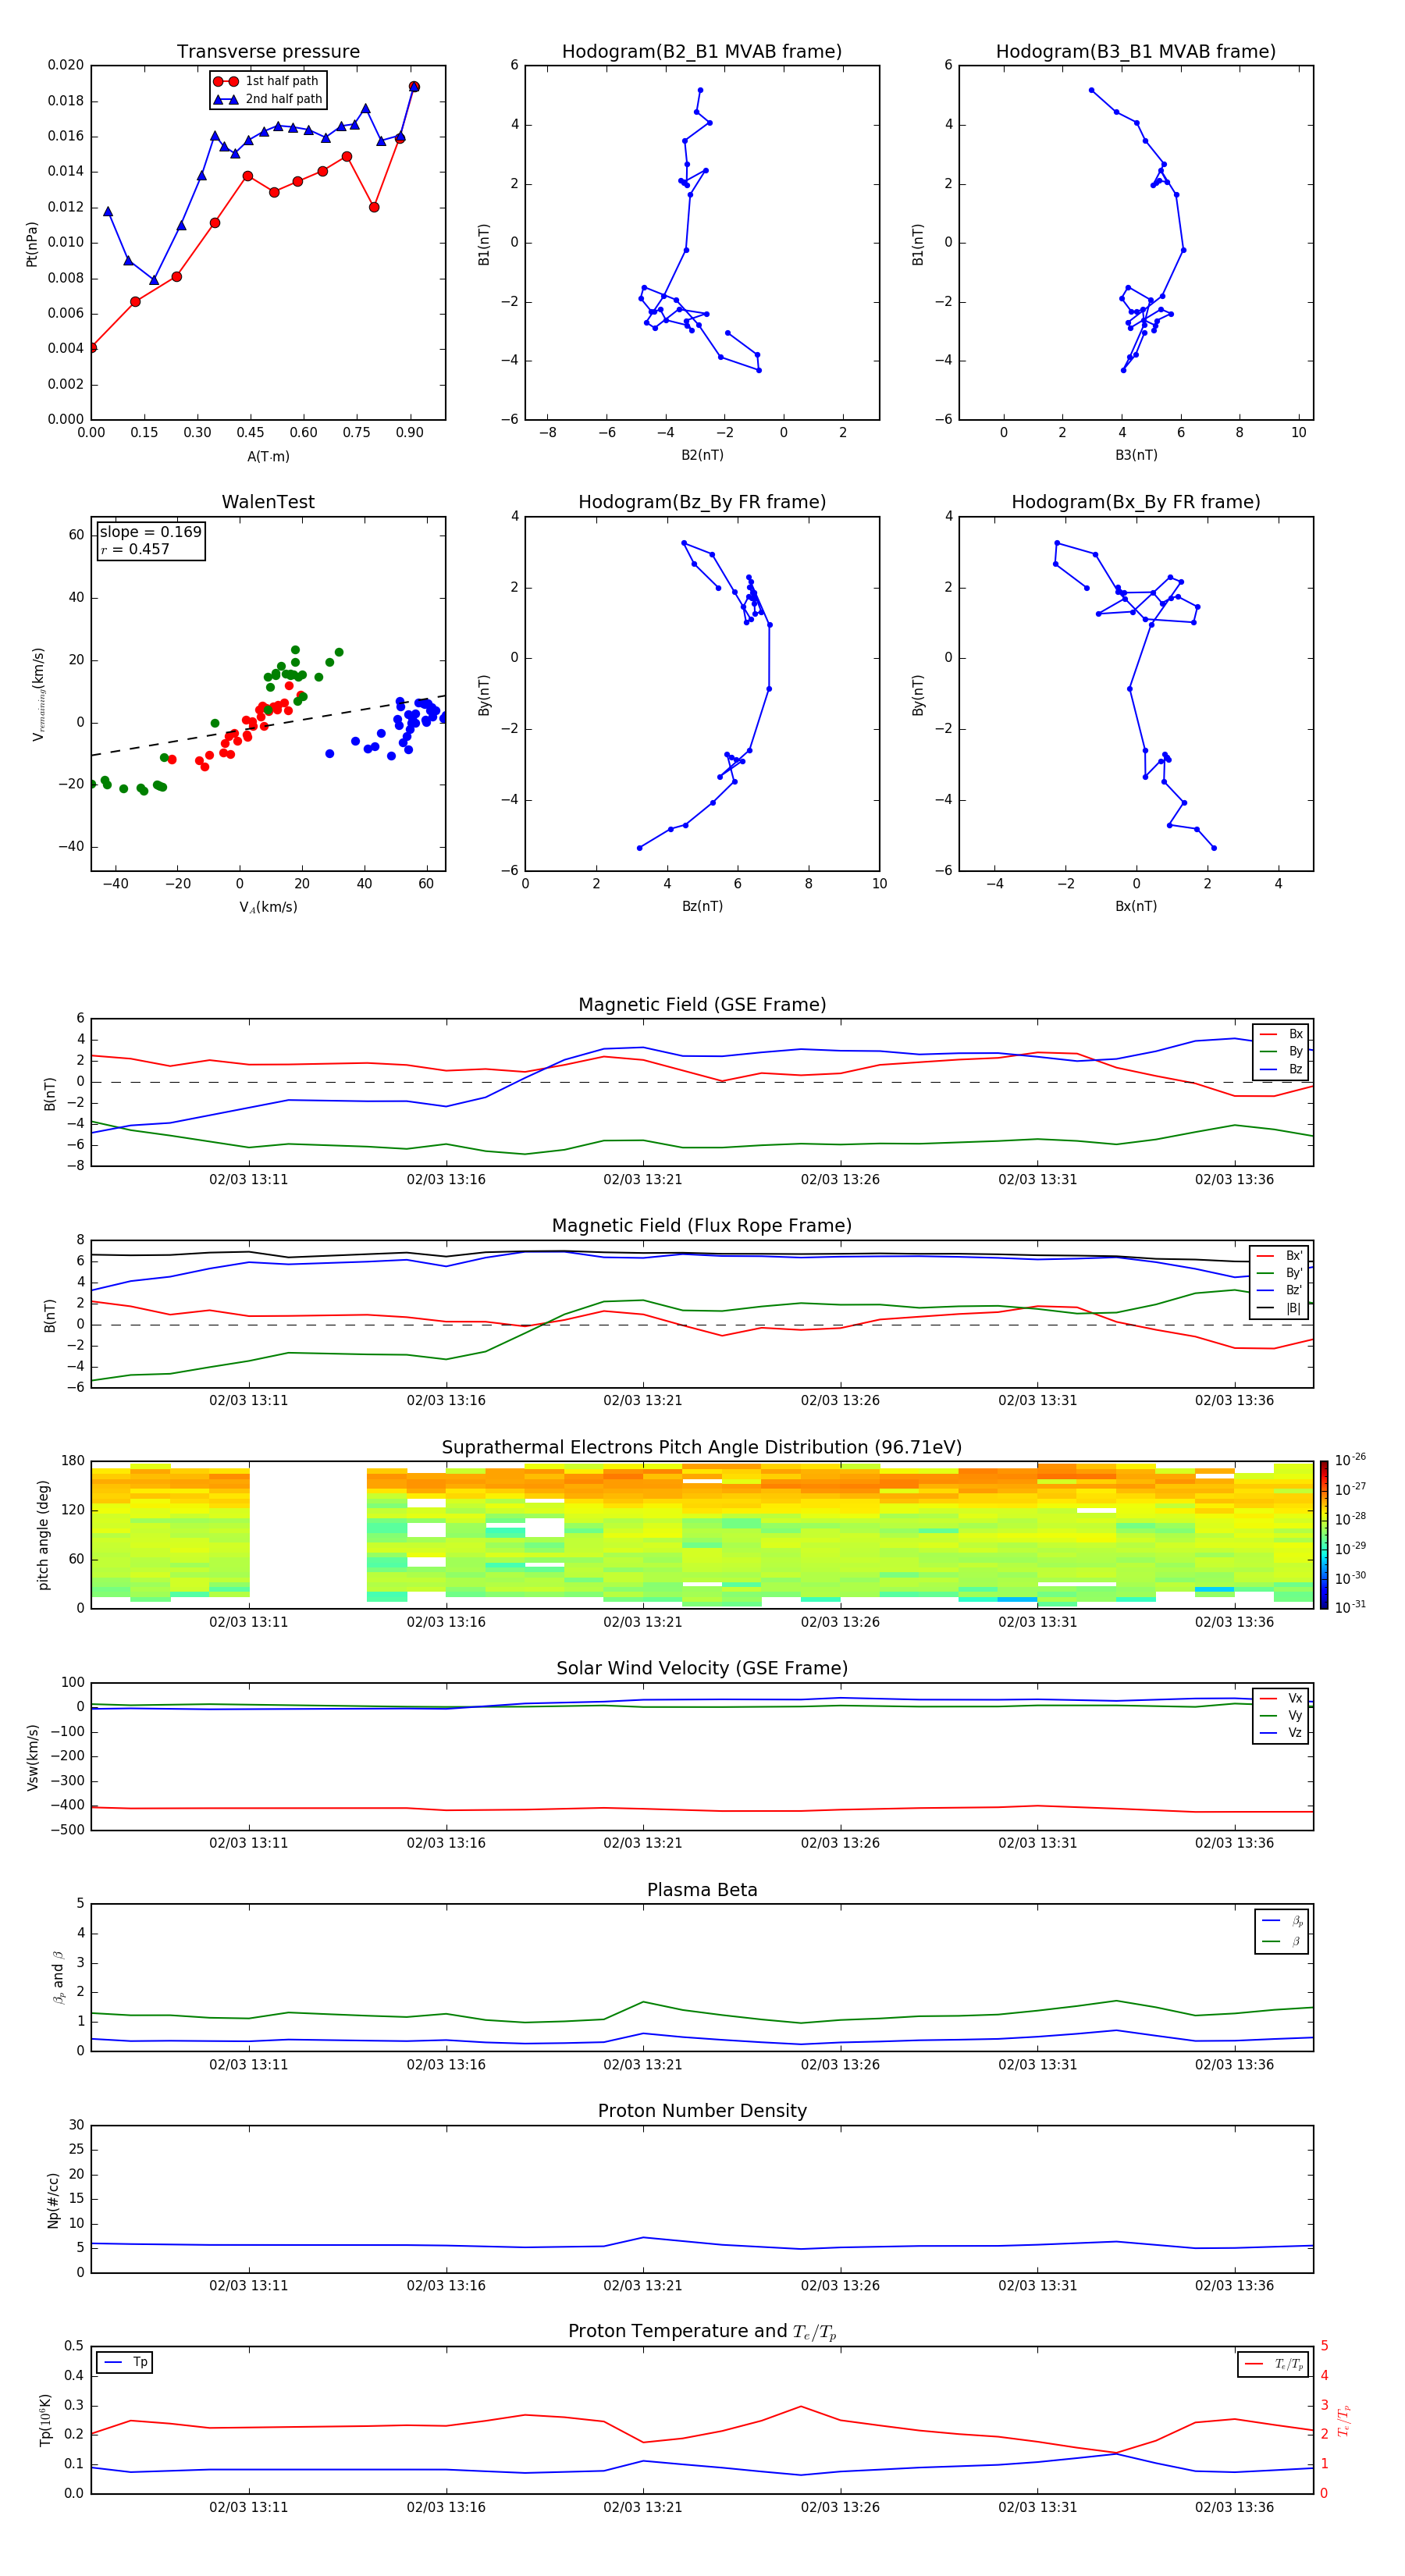Select the "Tp" temperature legend entry
This screenshot has height=2576, width=1405.
point(125,2362)
